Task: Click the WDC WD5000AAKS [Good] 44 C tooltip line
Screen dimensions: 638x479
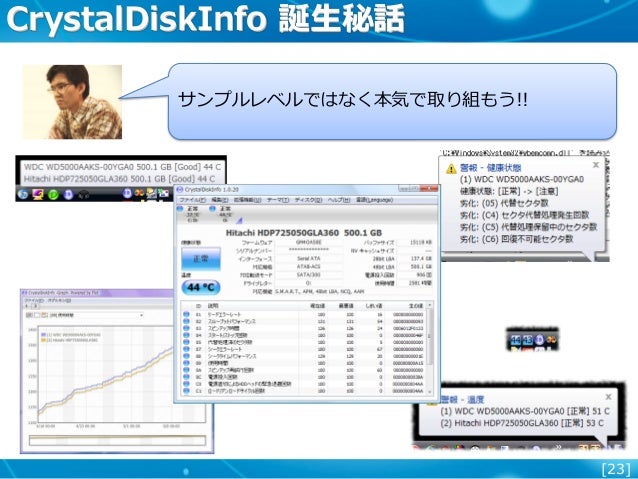Action: pyautogui.click(x=122, y=167)
